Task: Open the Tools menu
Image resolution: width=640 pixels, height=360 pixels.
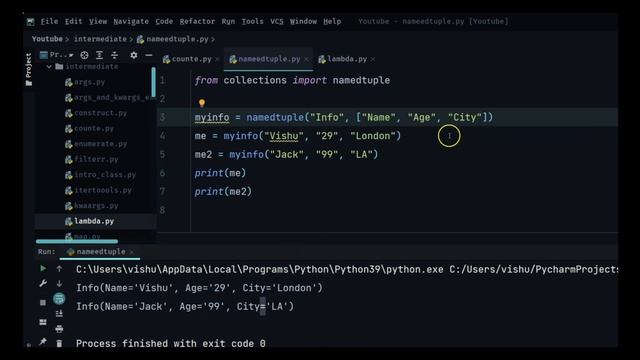Action: (x=252, y=22)
